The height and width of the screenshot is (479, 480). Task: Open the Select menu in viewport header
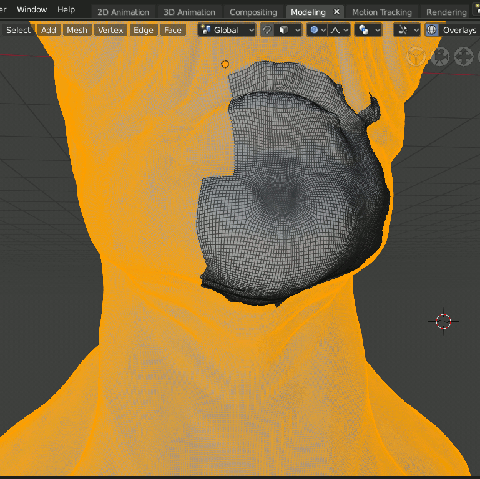[x=18, y=30]
